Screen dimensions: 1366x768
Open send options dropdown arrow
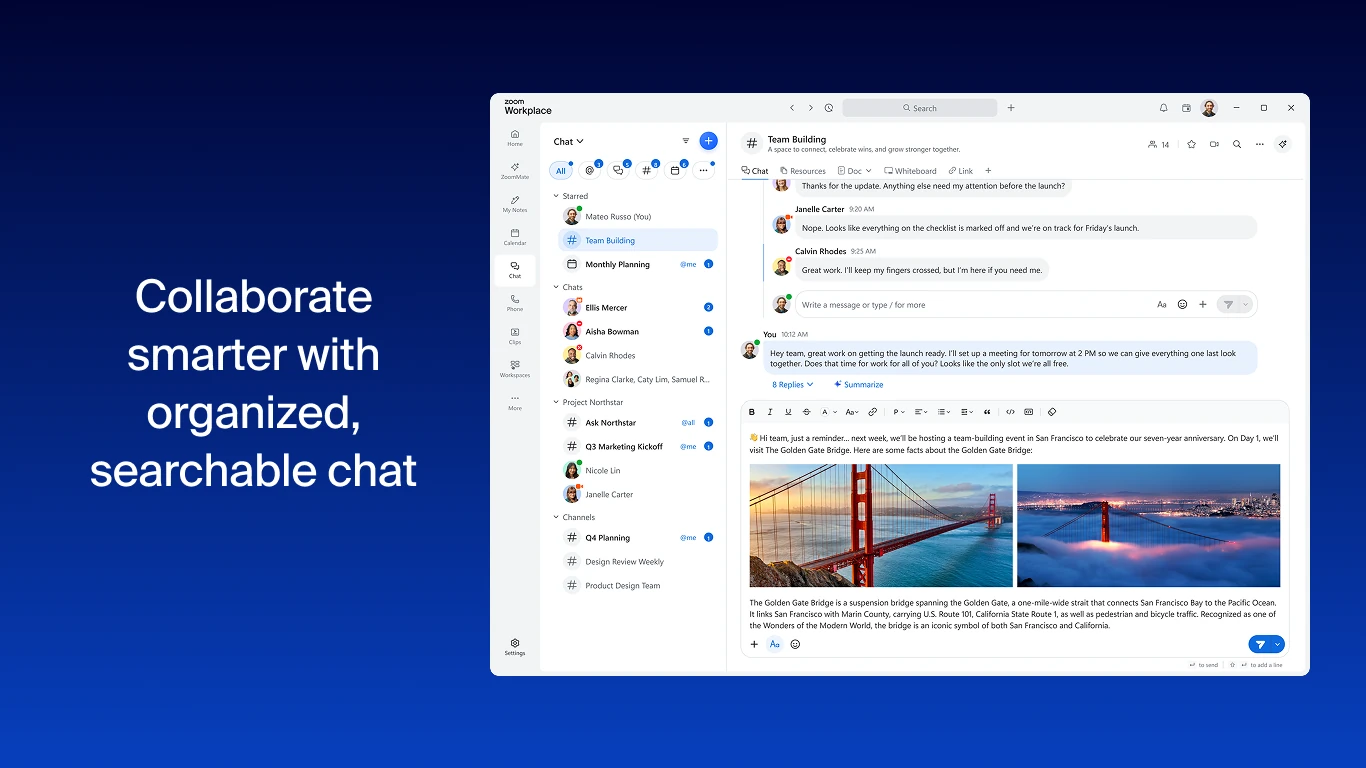pyautogui.click(x=1277, y=645)
